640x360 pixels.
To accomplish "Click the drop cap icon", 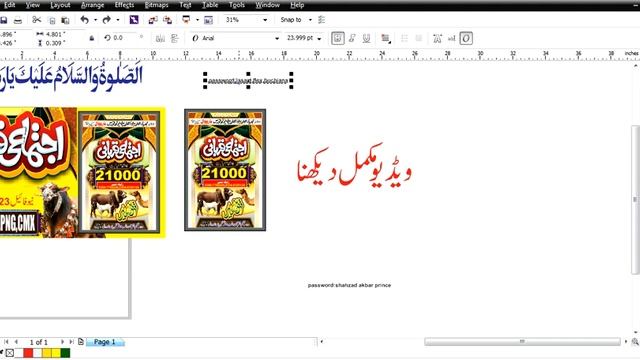I will point(419,38).
